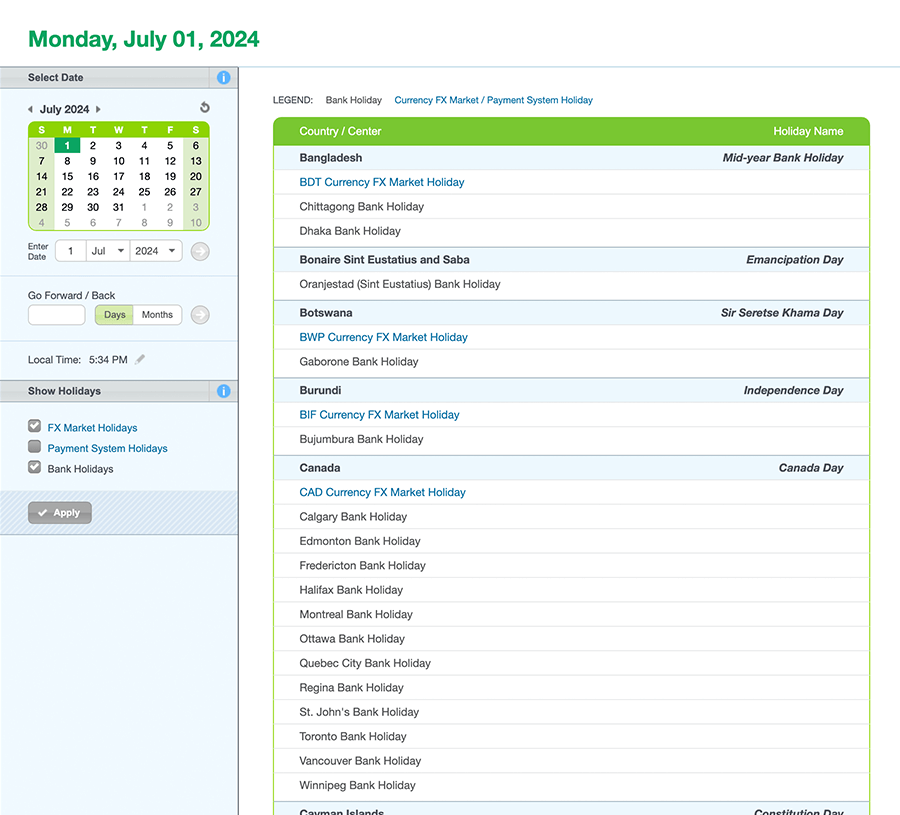This screenshot has width=900, height=815.
Task: Click the day input field showing 1
Action: coord(71,251)
